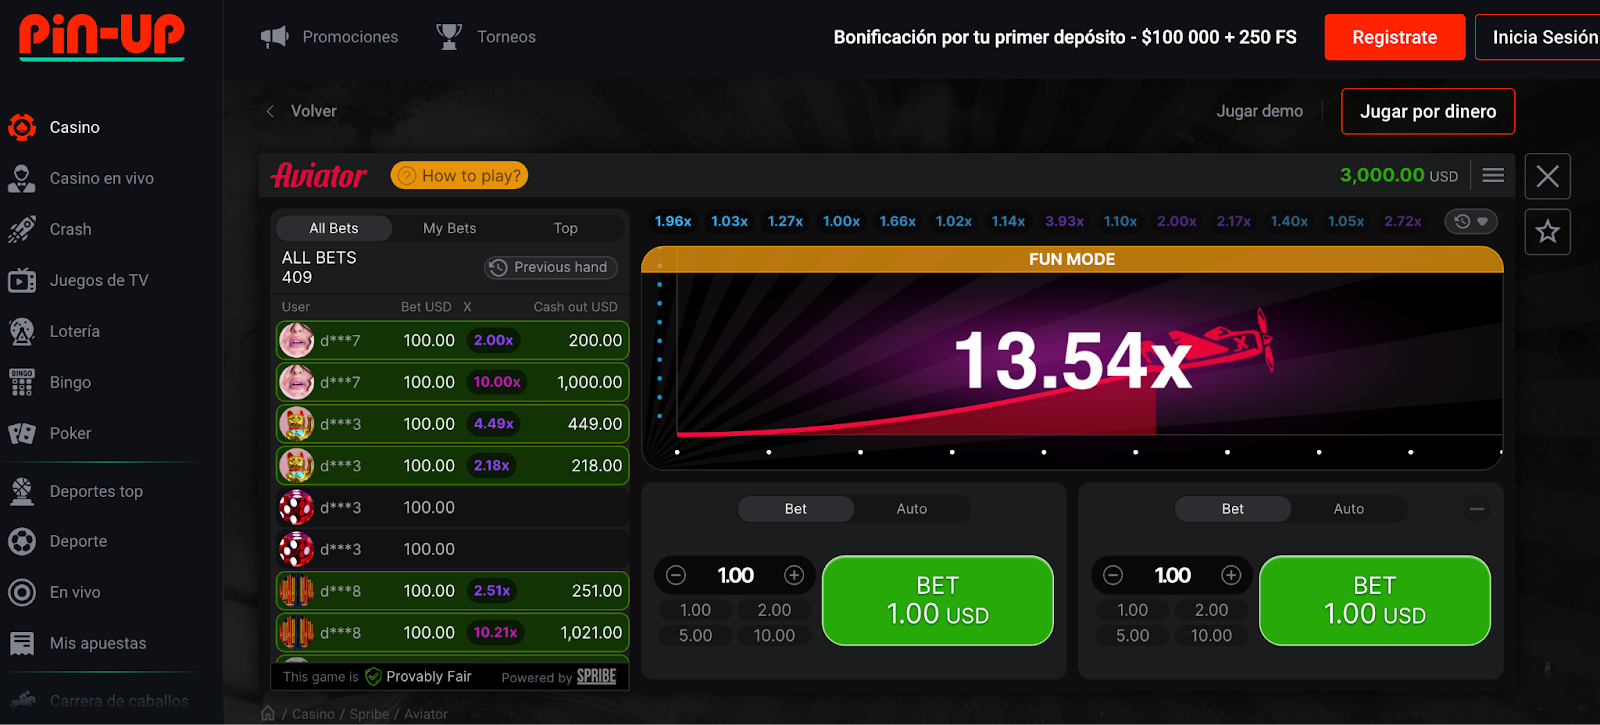Add game to favorites star

pyautogui.click(x=1548, y=232)
